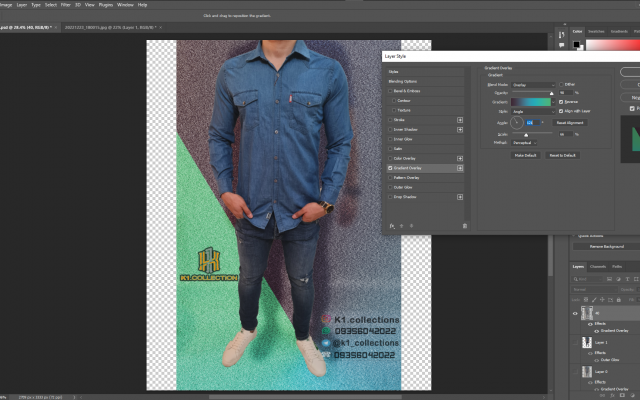Click the prevent artboard auto-nesting lock icon
640x400 pixels.
pos(611,300)
